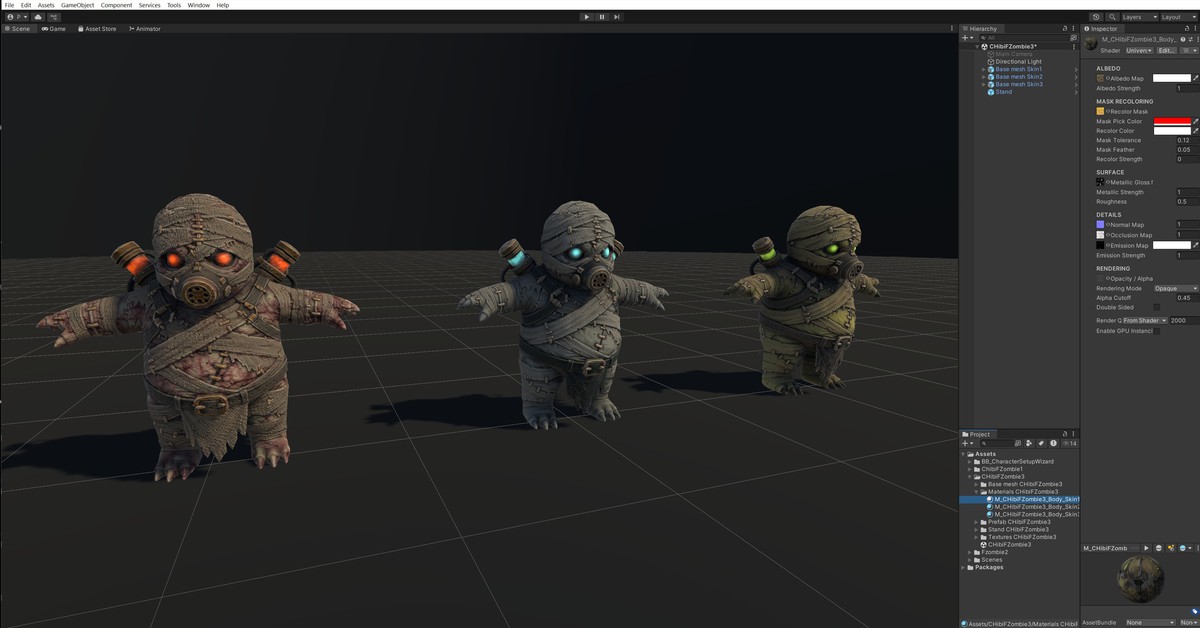Select the Emission Map texture slot

pyautogui.click(x=1101, y=245)
